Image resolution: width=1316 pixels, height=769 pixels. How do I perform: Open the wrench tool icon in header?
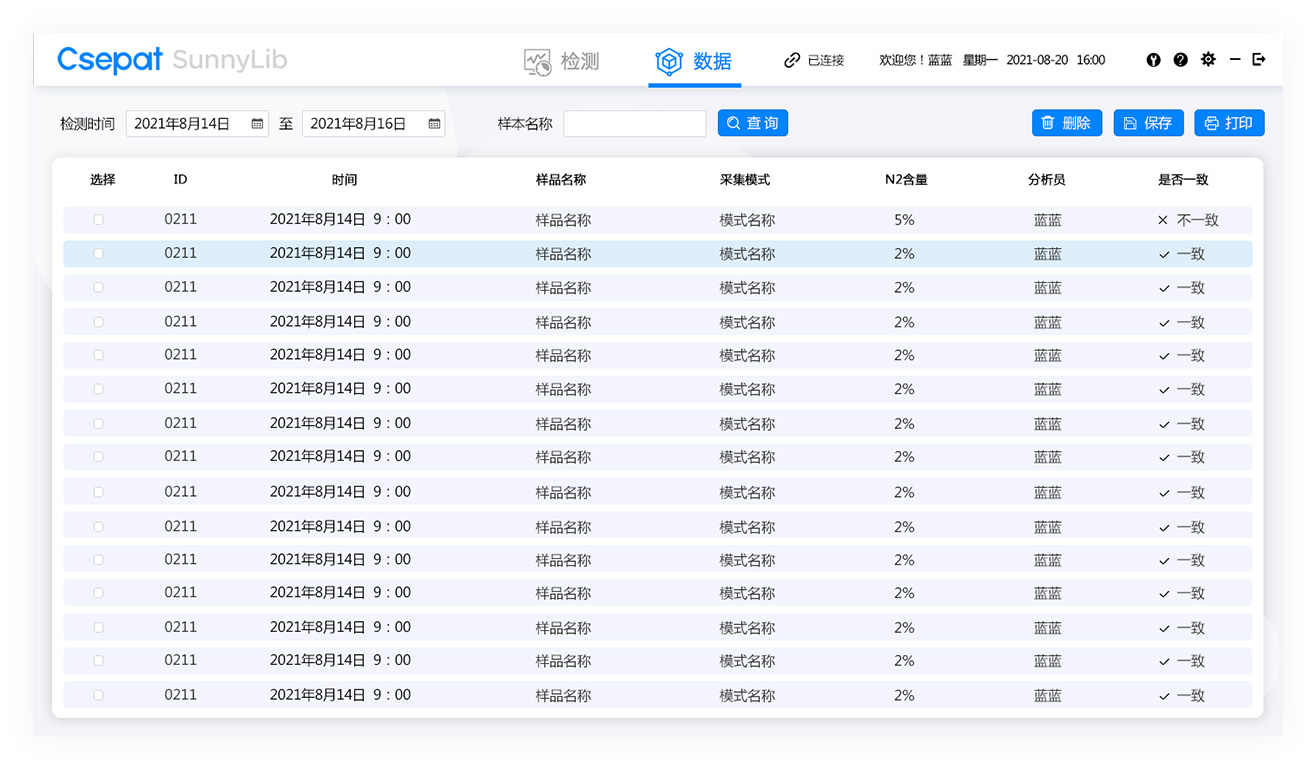[x=1153, y=60]
